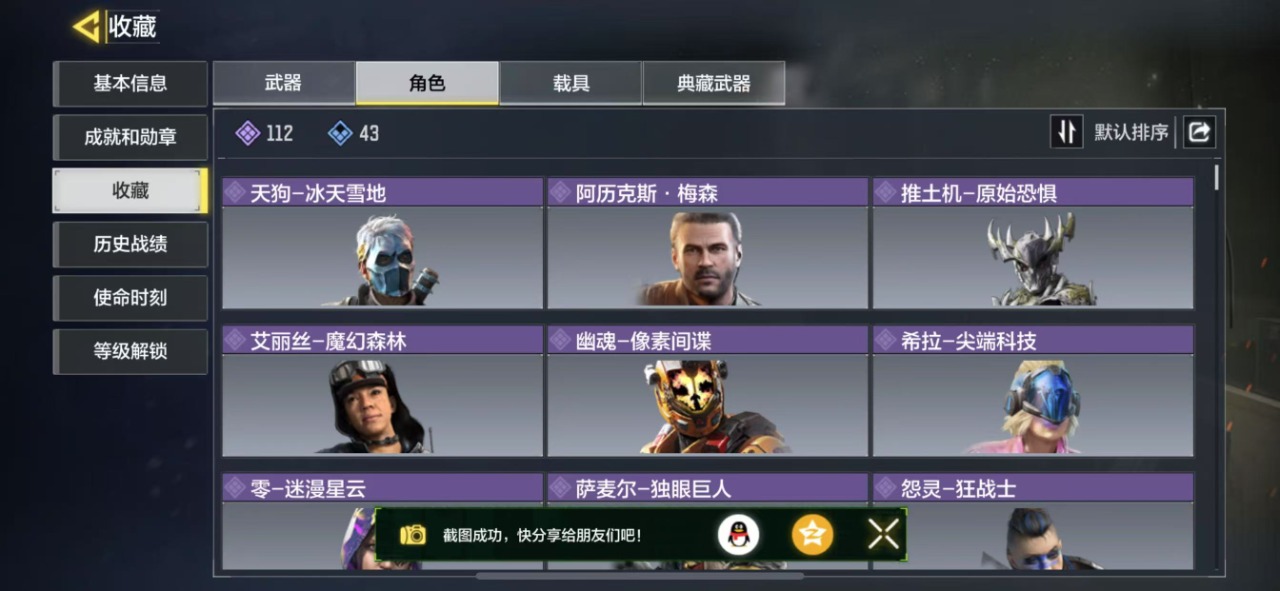Select the purple epic count icon 112

pyautogui.click(x=248, y=133)
